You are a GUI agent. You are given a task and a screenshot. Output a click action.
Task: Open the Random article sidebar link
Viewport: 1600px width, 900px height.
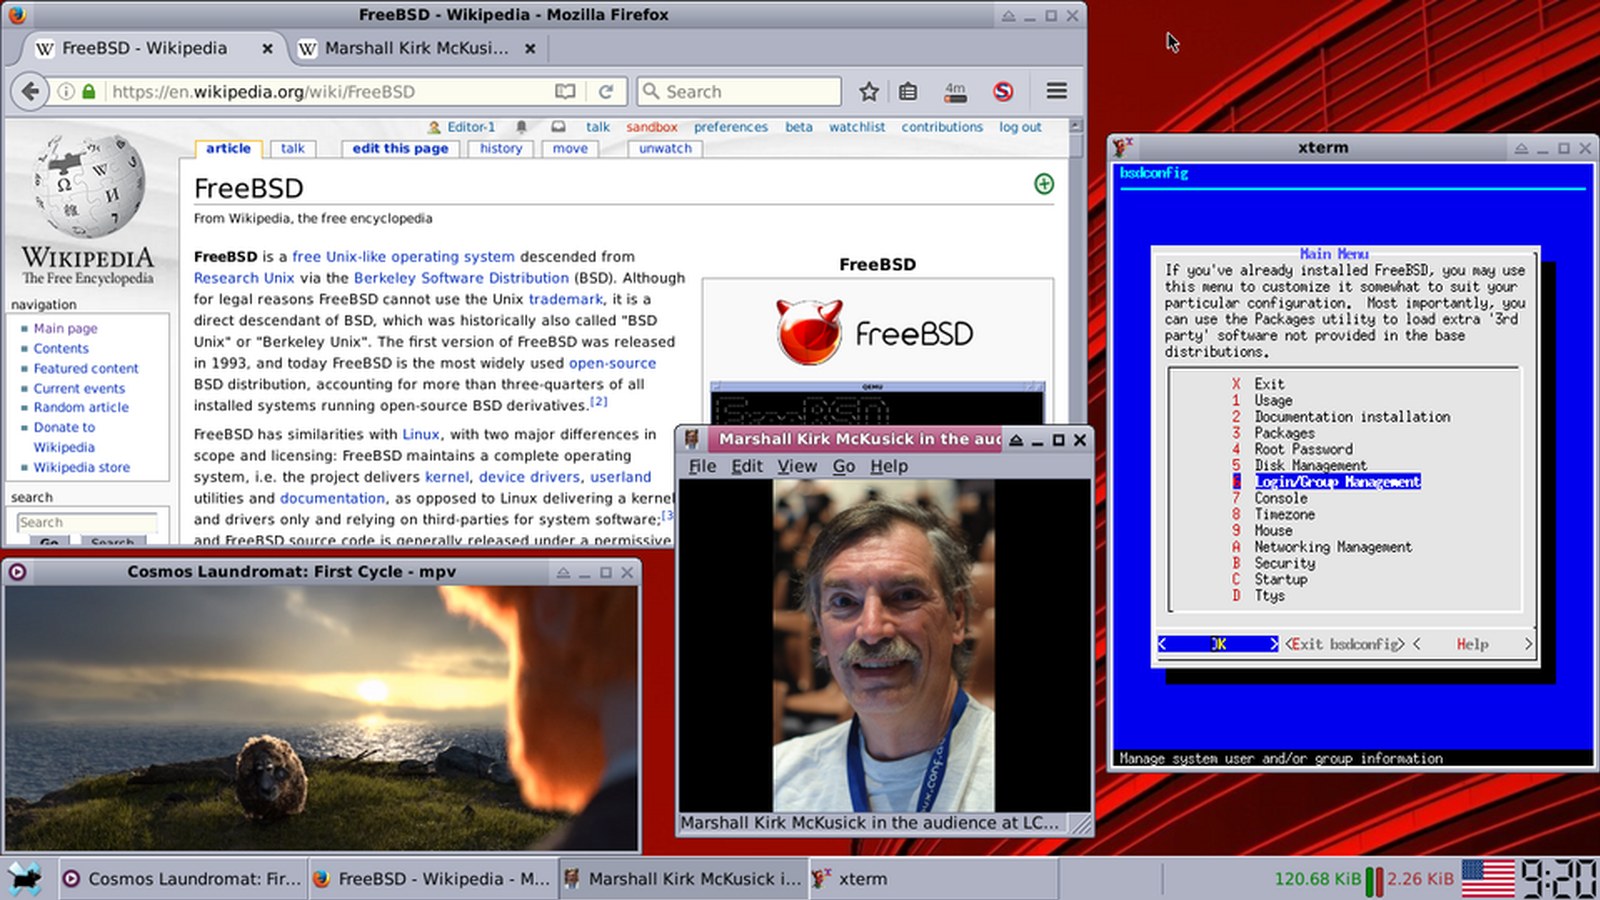[x=81, y=407]
